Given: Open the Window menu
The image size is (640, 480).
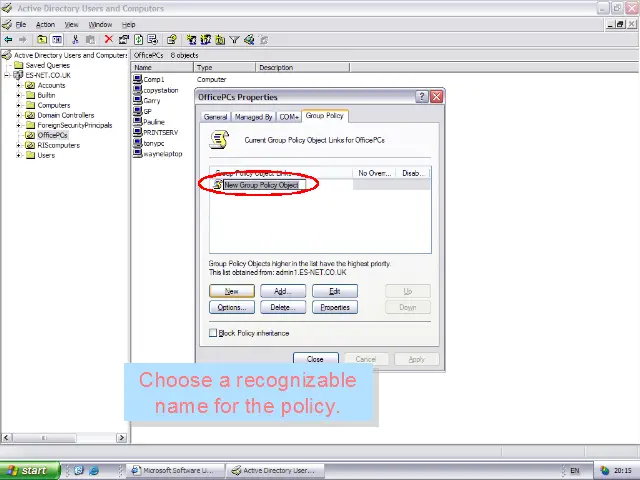Looking at the screenshot, I should [100, 24].
